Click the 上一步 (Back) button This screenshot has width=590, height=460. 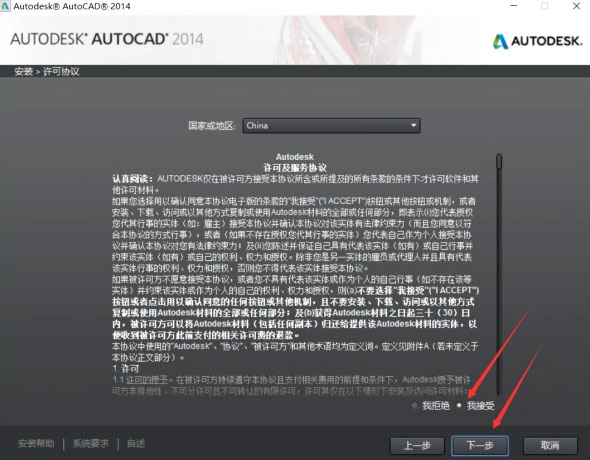417,446
